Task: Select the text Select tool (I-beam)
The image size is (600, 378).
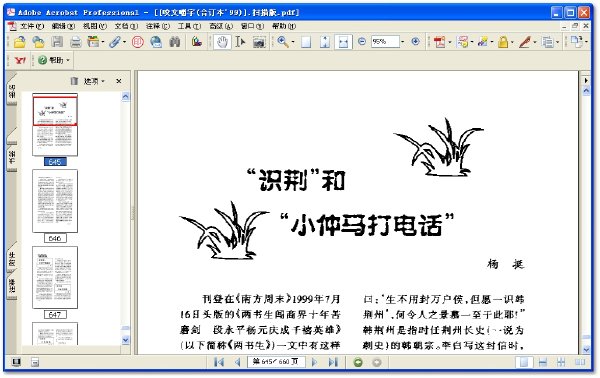Action: pos(240,42)
